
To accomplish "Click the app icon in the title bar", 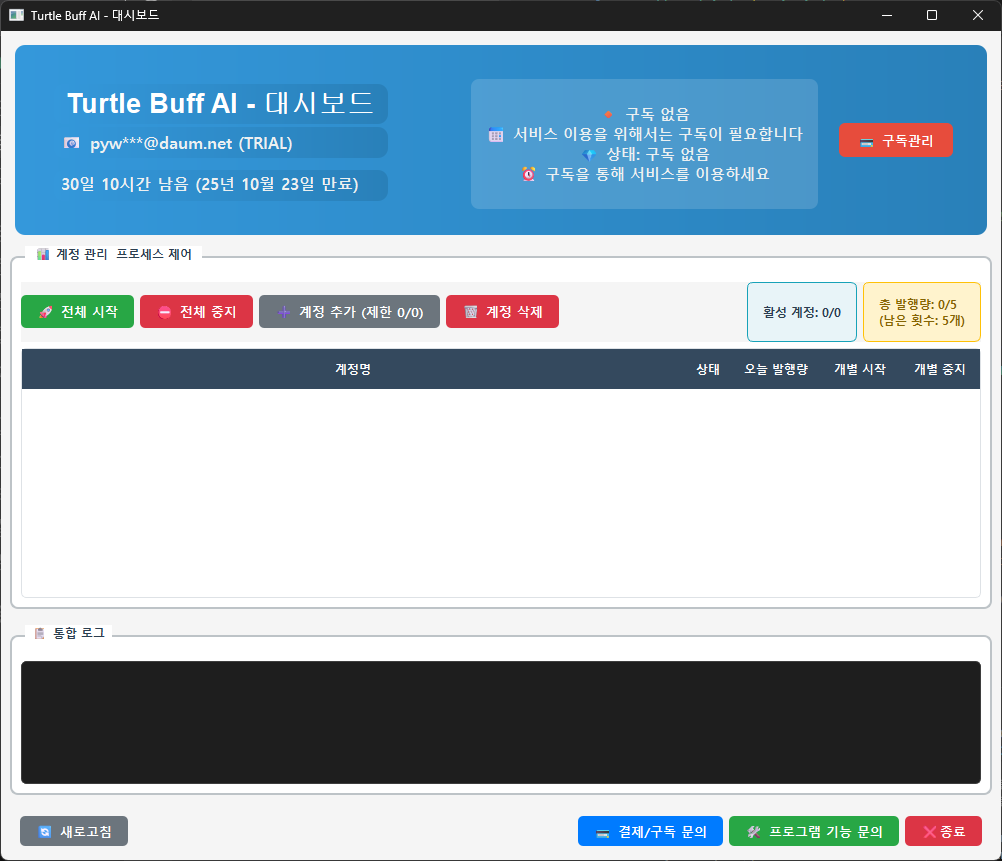I will pos(17,15).
